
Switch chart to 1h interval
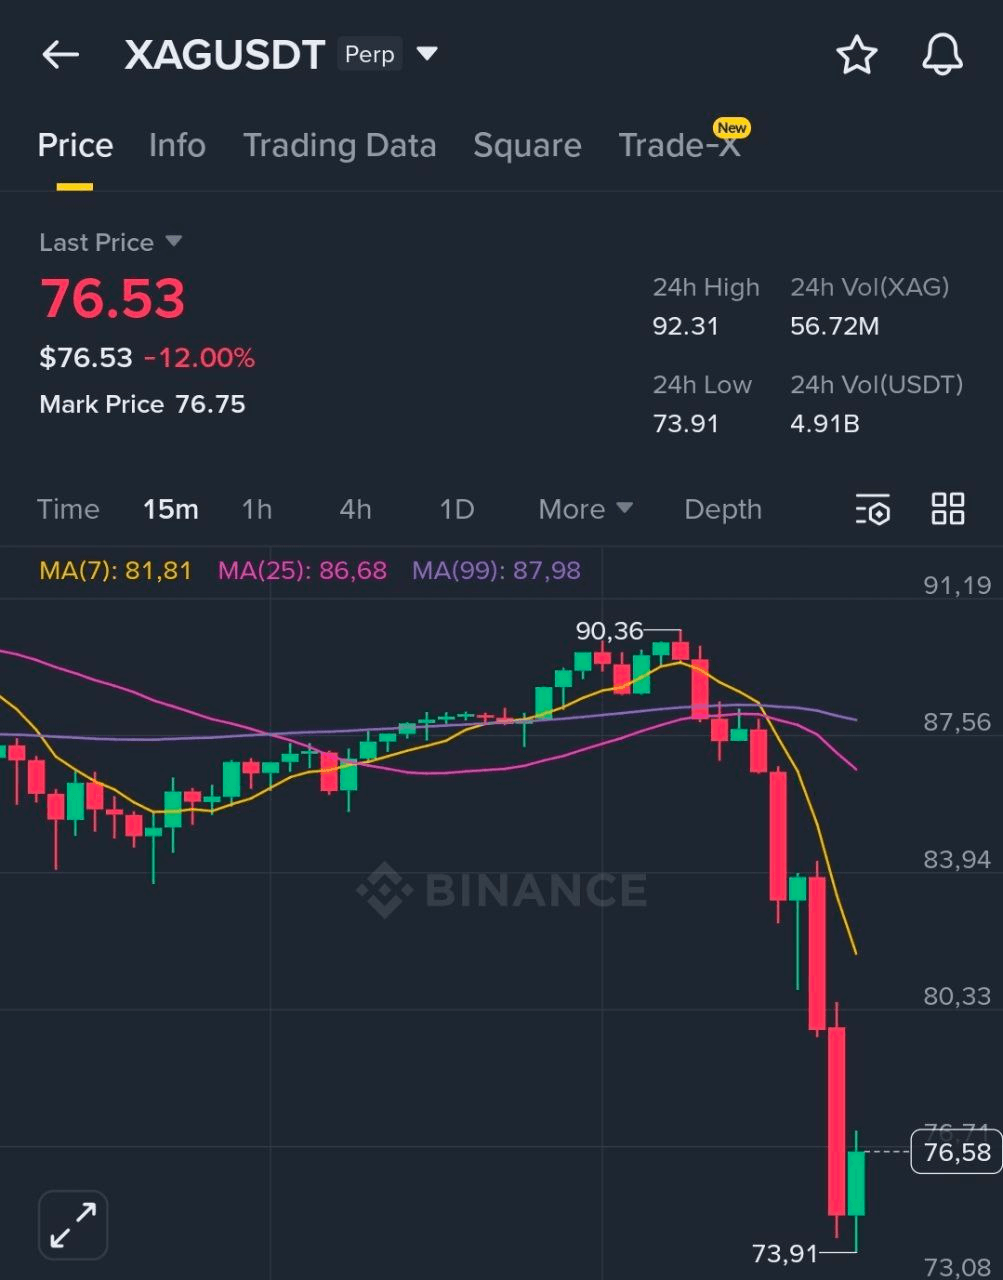(257, 509)
